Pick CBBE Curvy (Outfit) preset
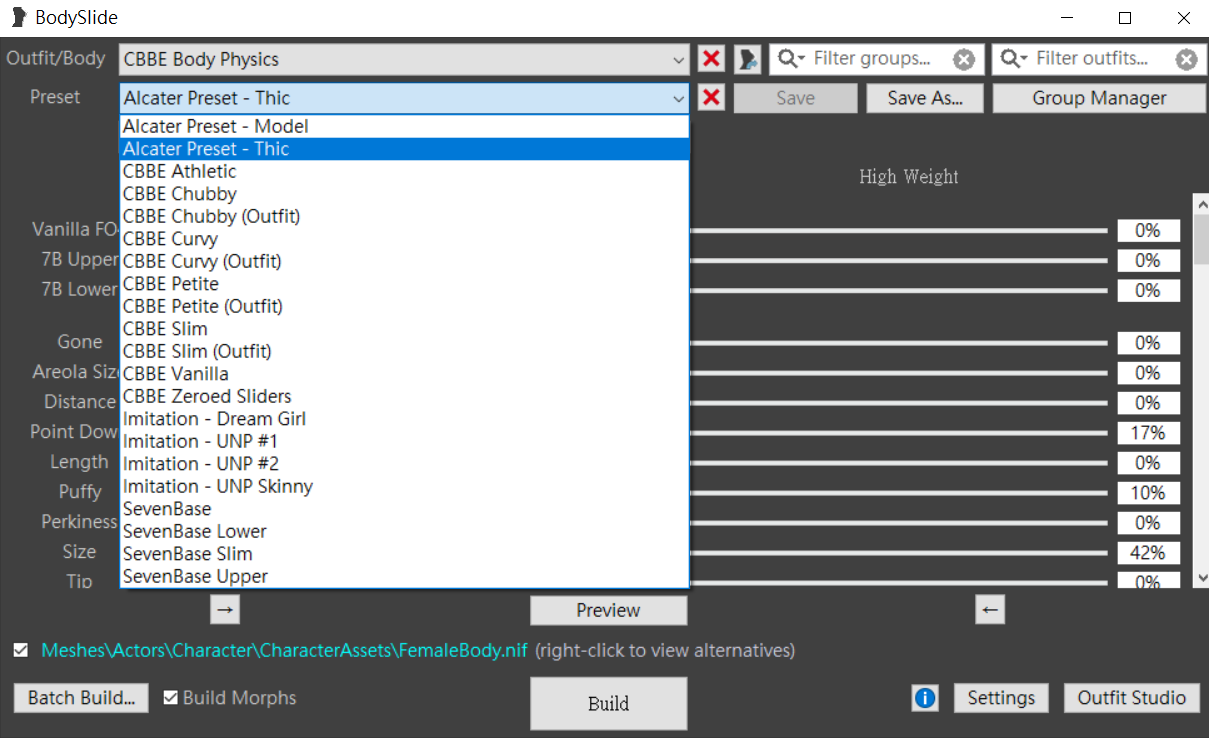 (x=405, y=261)
